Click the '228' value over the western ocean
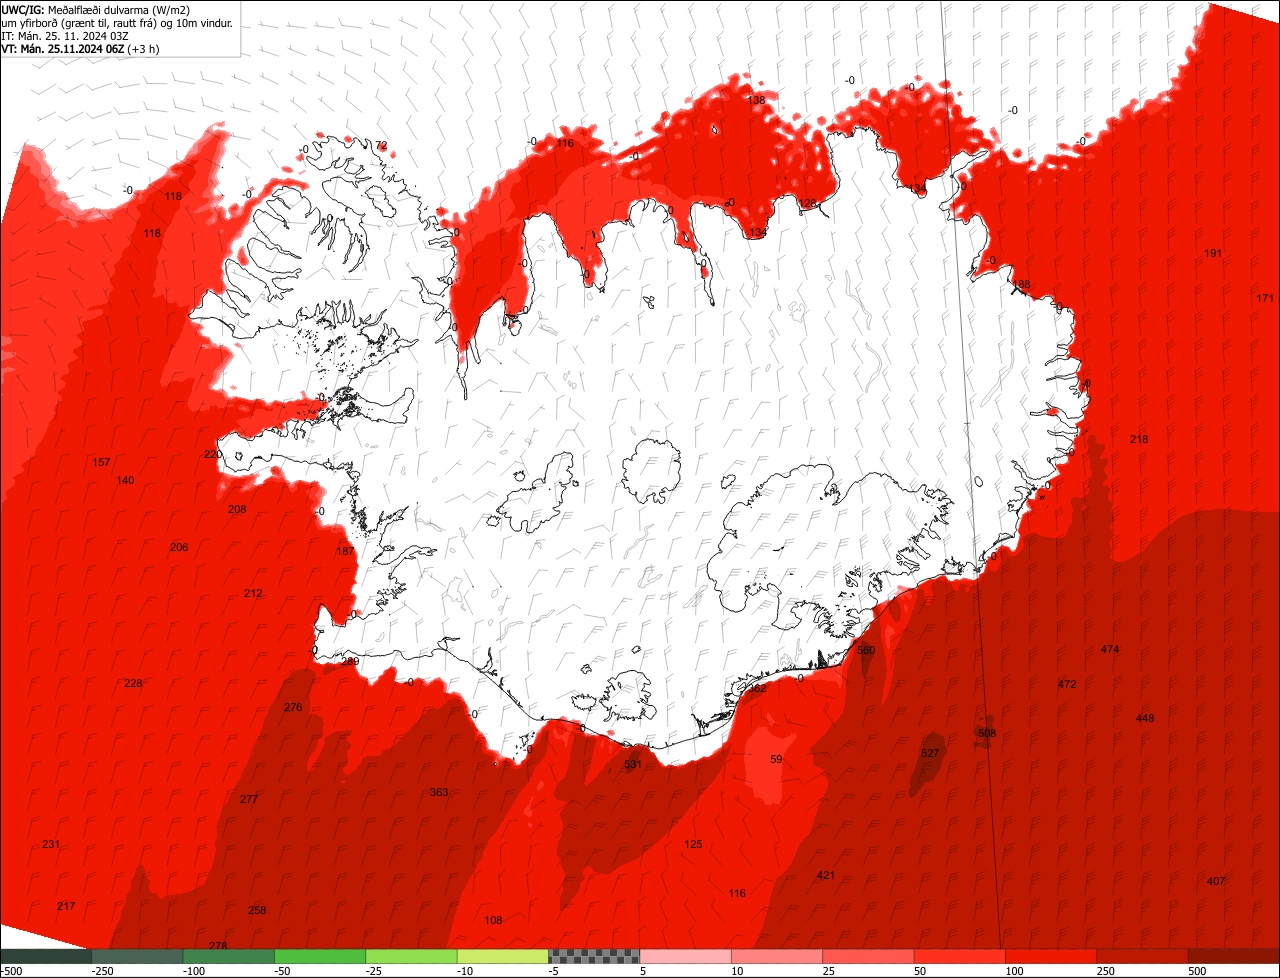The image size is (1280, 978). (x=133, y=683)
